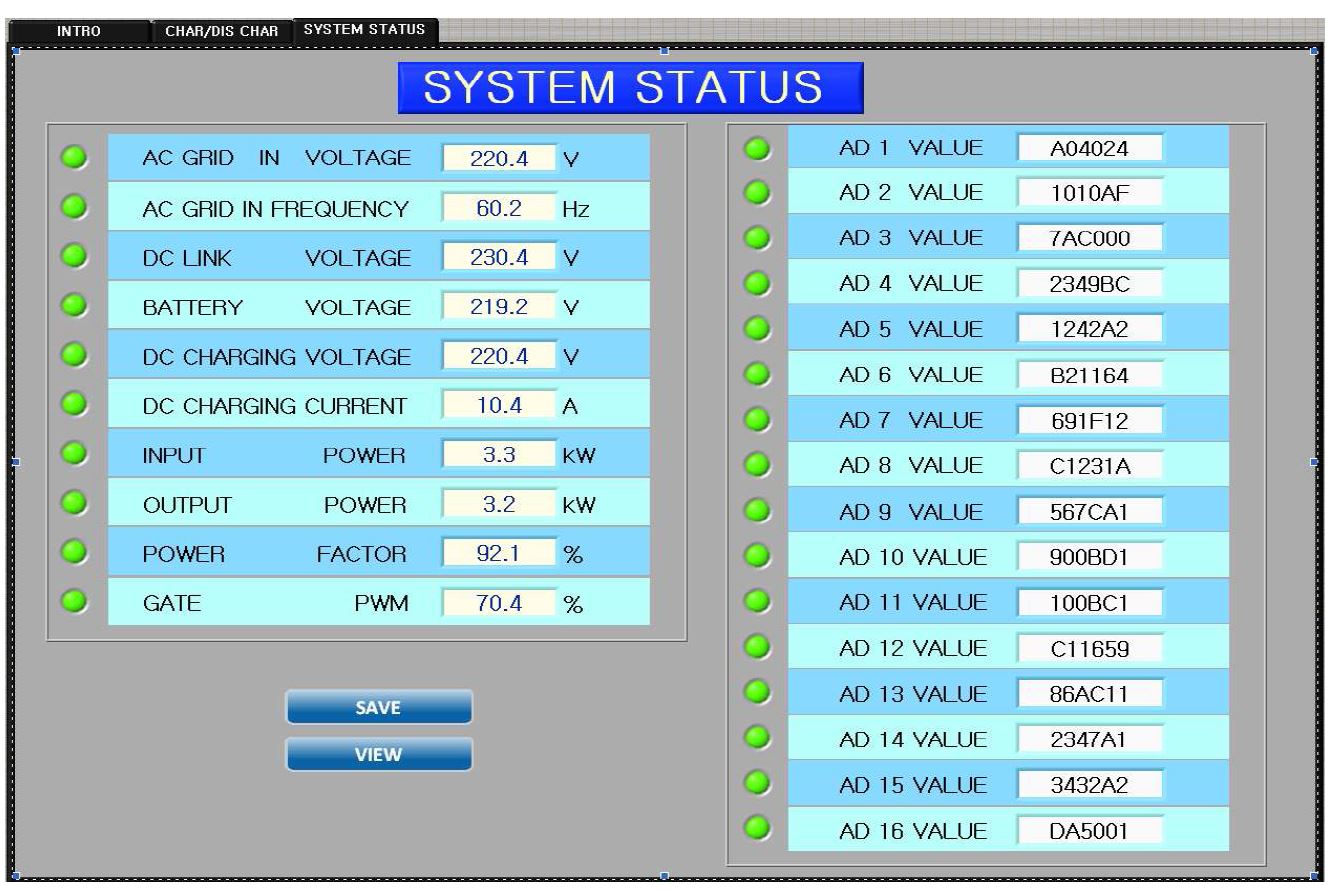Click the DC CHARGING CURRENT field showing 10.4
This screenshot has height=891, width=1342.
click(x=499, y=405)
